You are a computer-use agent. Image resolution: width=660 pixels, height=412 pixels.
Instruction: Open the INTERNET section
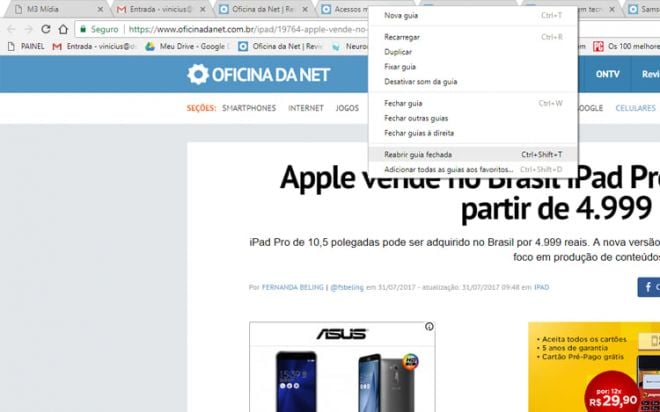click(306, 108)
